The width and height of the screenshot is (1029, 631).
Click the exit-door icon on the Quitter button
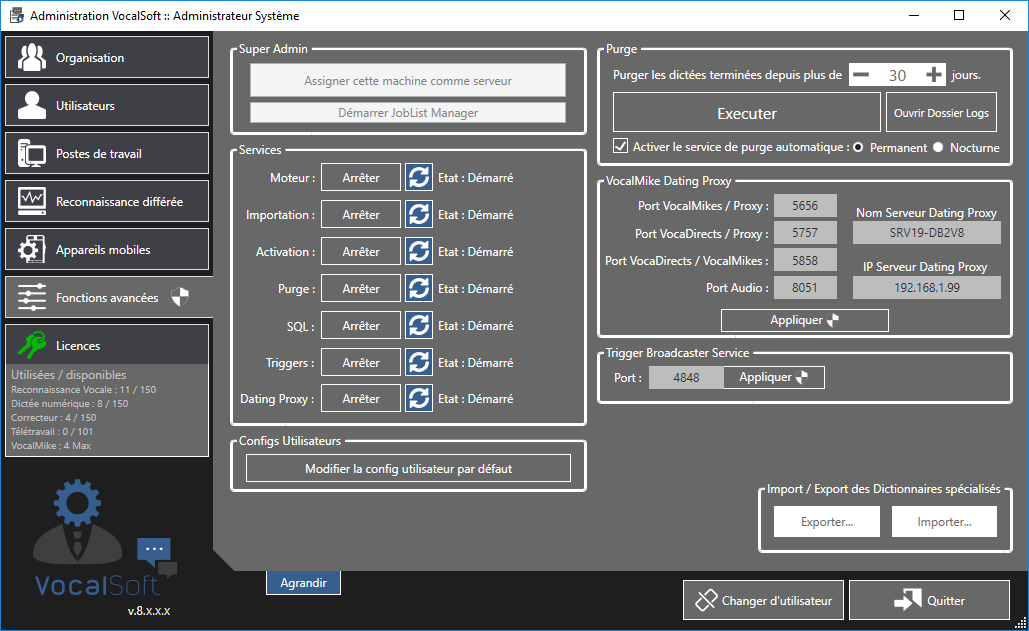908,600
